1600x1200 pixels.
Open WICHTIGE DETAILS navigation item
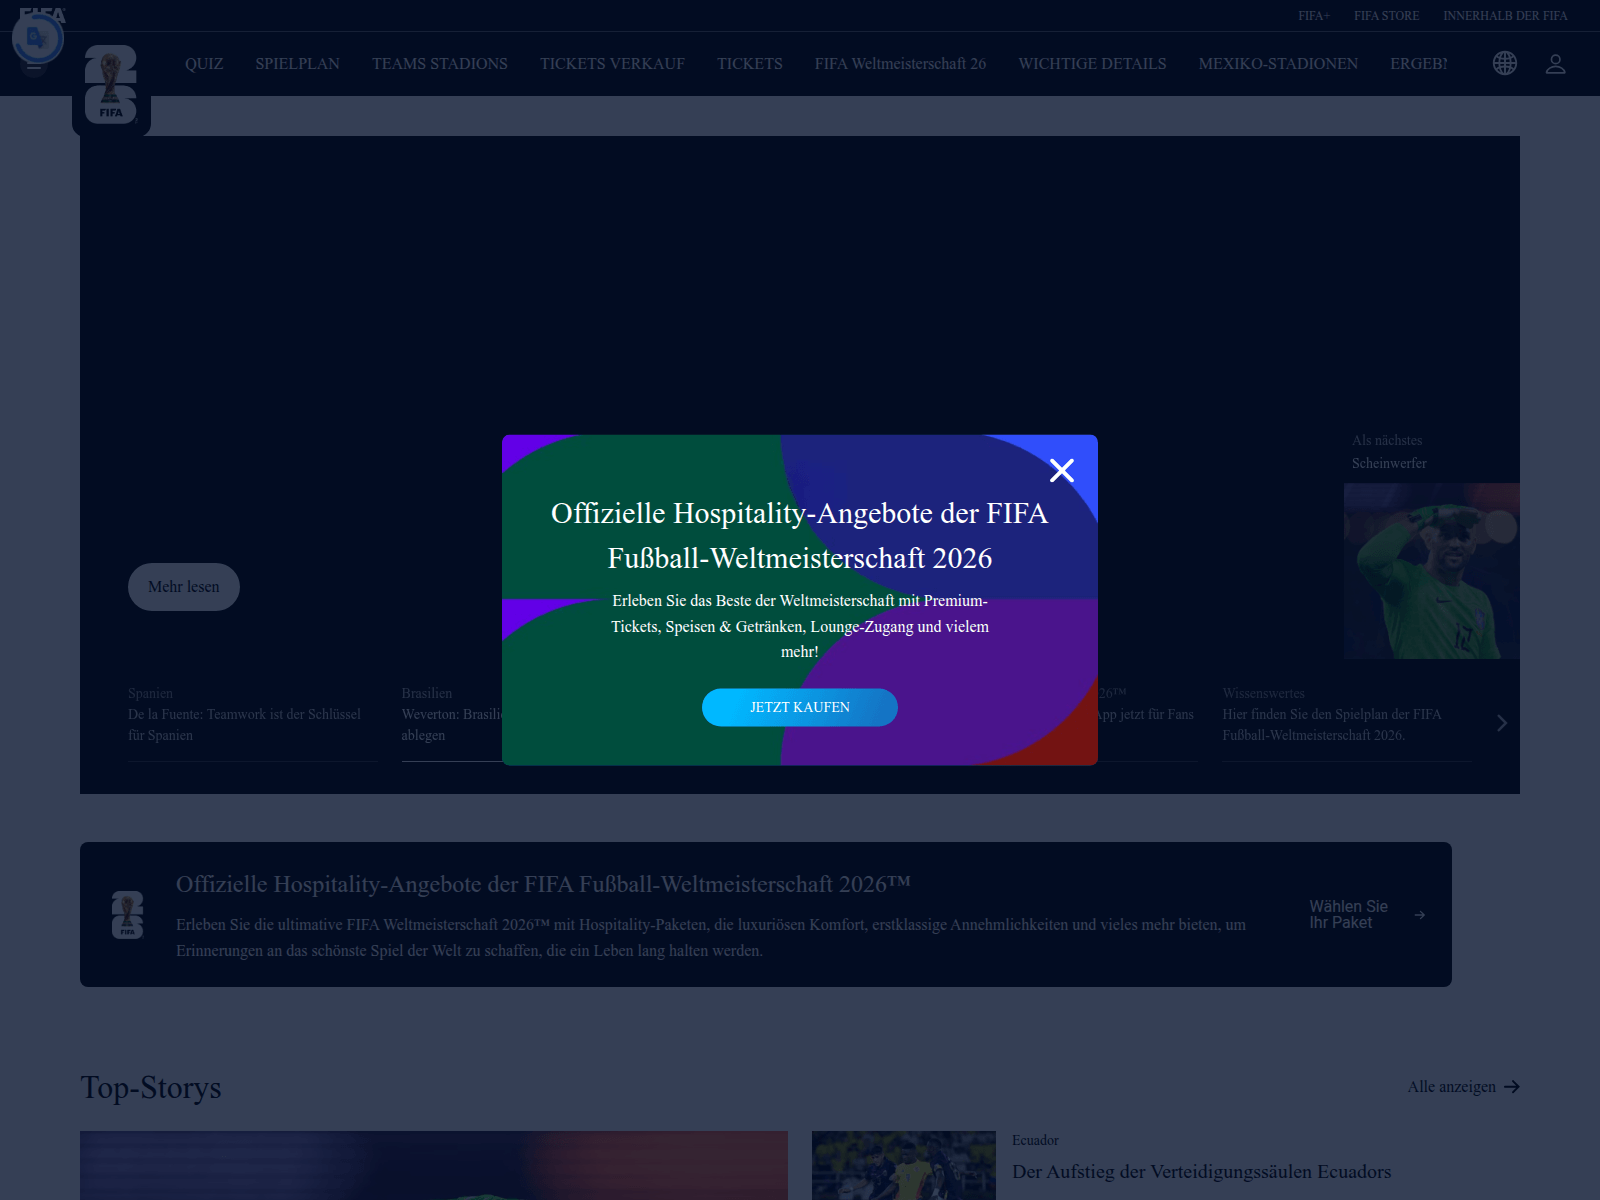[1092, 63]
